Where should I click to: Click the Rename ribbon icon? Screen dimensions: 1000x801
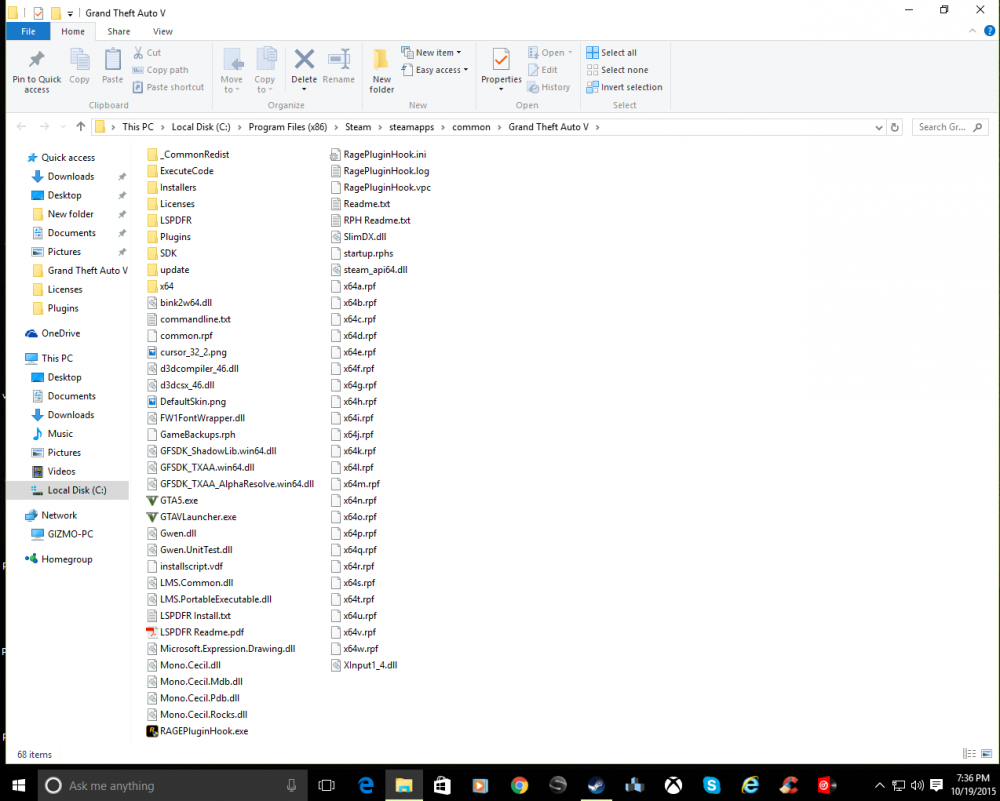(339, 59)
